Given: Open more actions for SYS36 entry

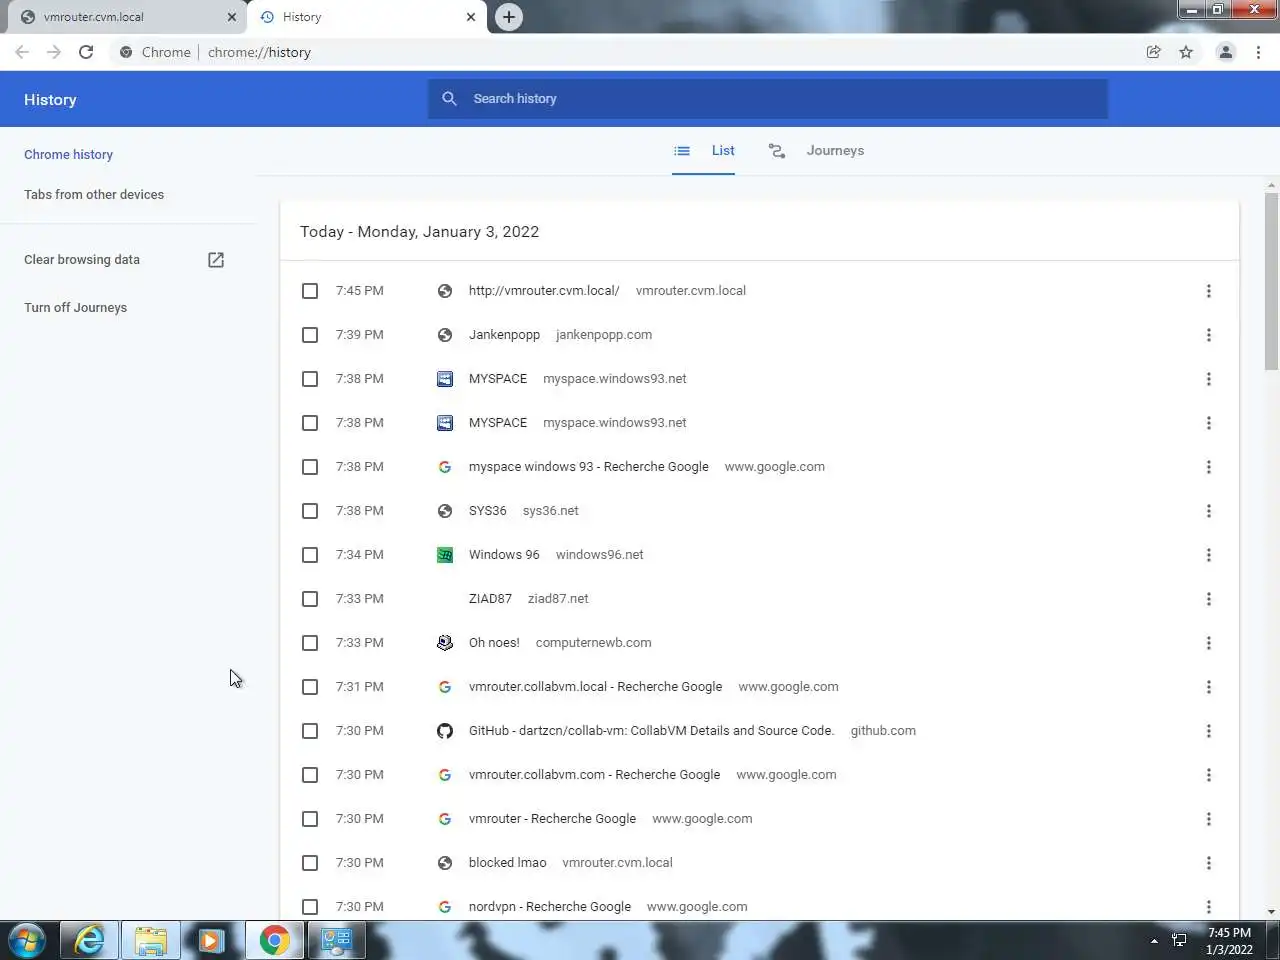Looking at the screenshot, I should tap(1208, 511).
